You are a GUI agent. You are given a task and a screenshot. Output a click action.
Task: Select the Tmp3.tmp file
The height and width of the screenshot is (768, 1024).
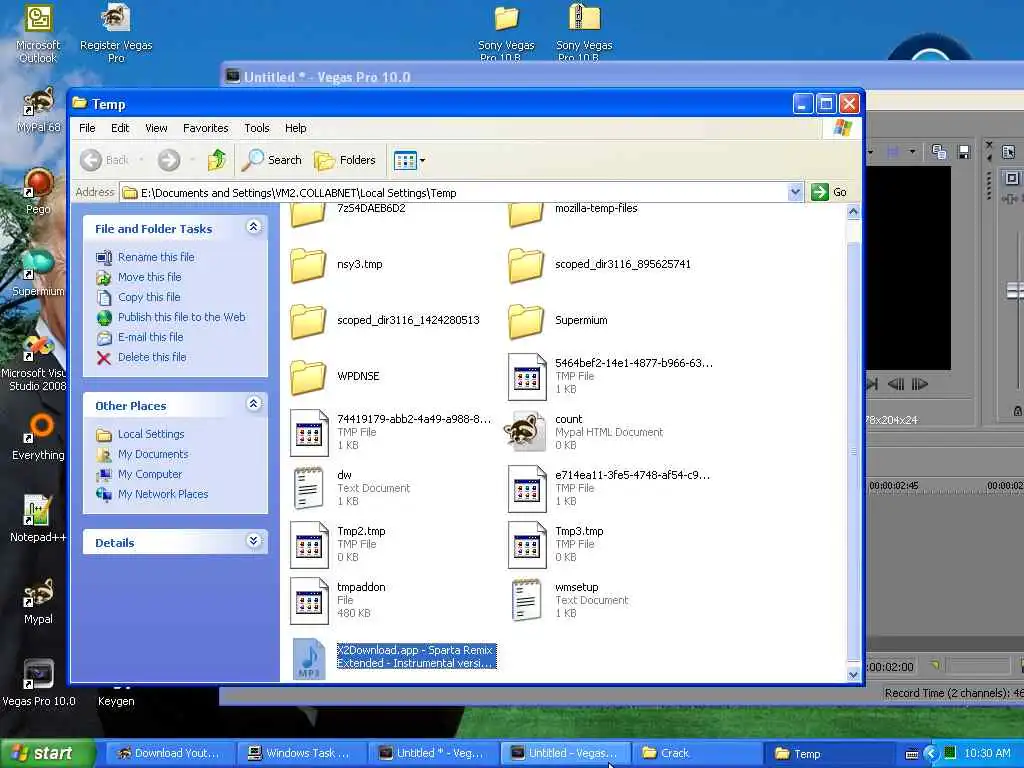click(555, 545)
